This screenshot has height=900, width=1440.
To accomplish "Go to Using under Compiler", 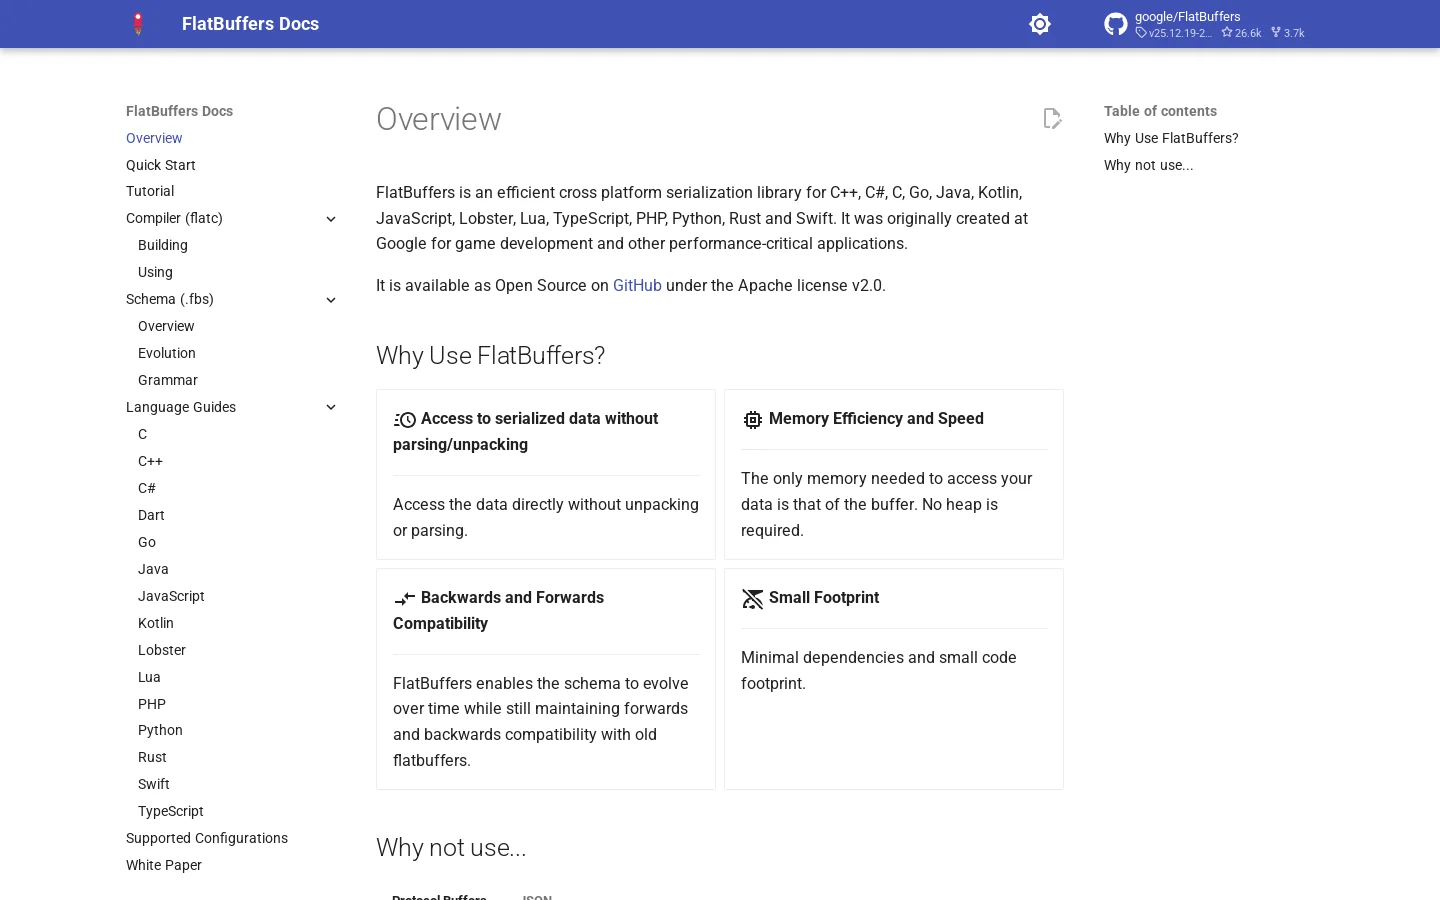I will point(155,272).
